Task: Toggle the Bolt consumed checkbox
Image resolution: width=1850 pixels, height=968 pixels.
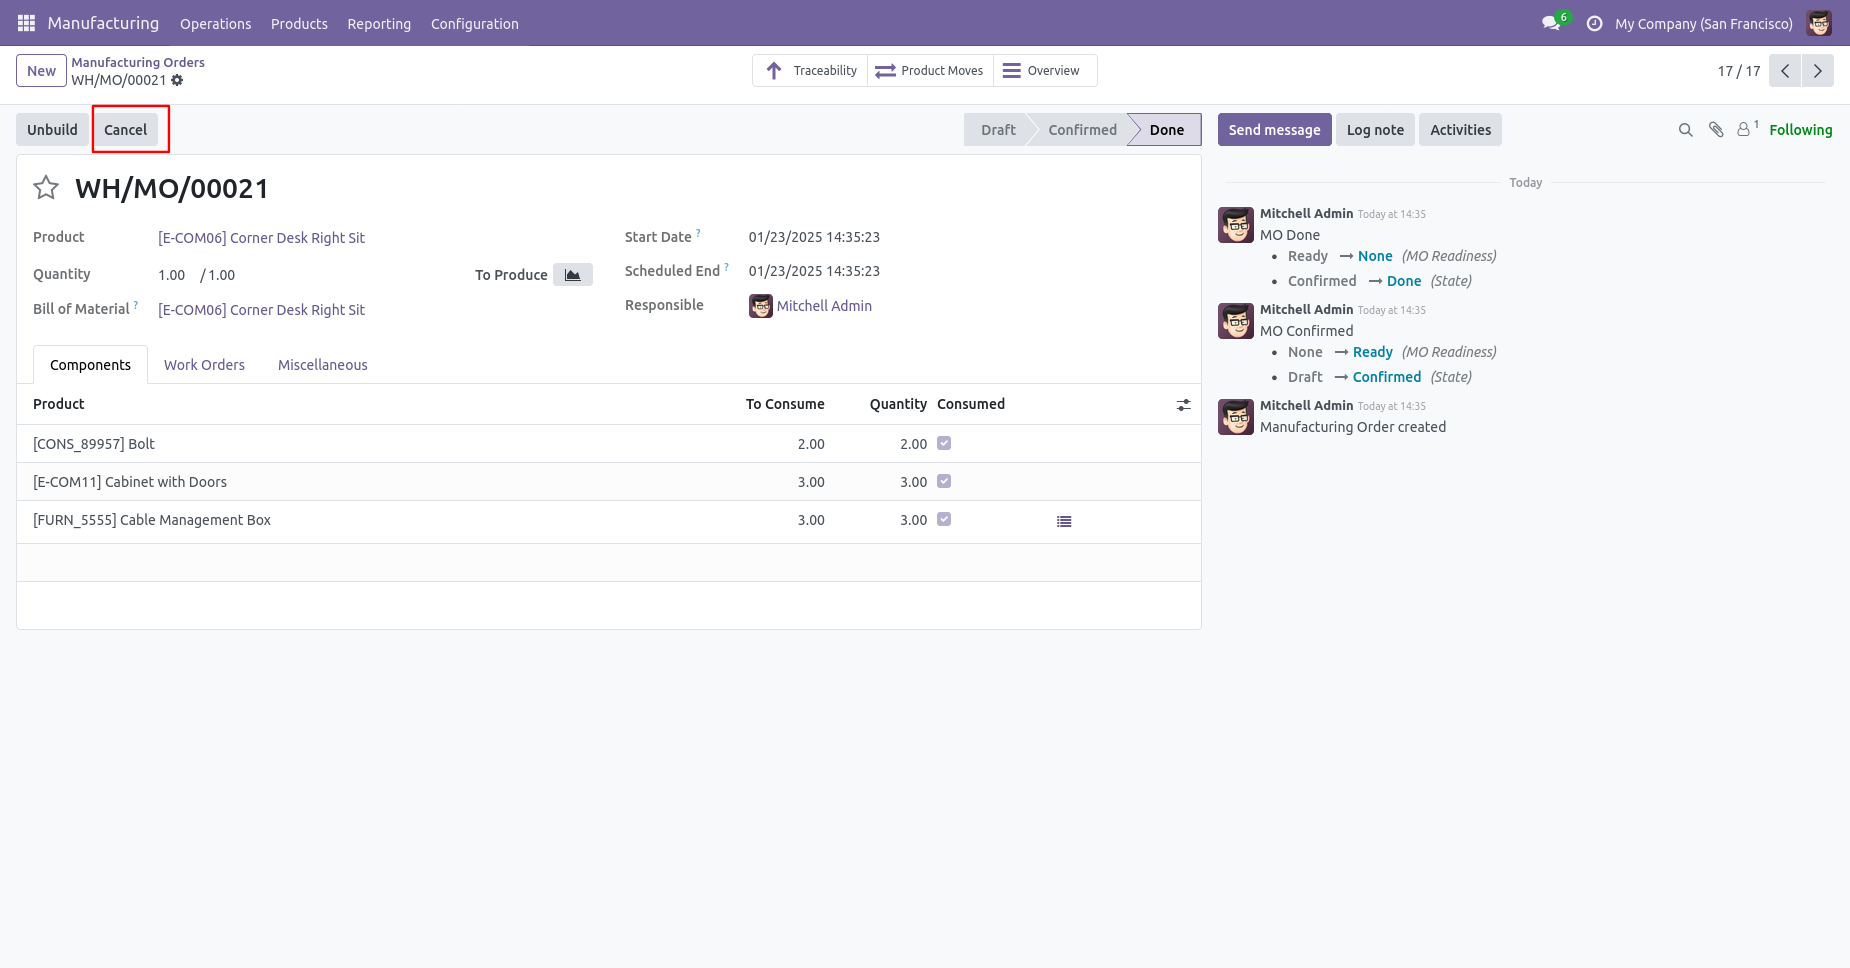Action: click(944, 443)
